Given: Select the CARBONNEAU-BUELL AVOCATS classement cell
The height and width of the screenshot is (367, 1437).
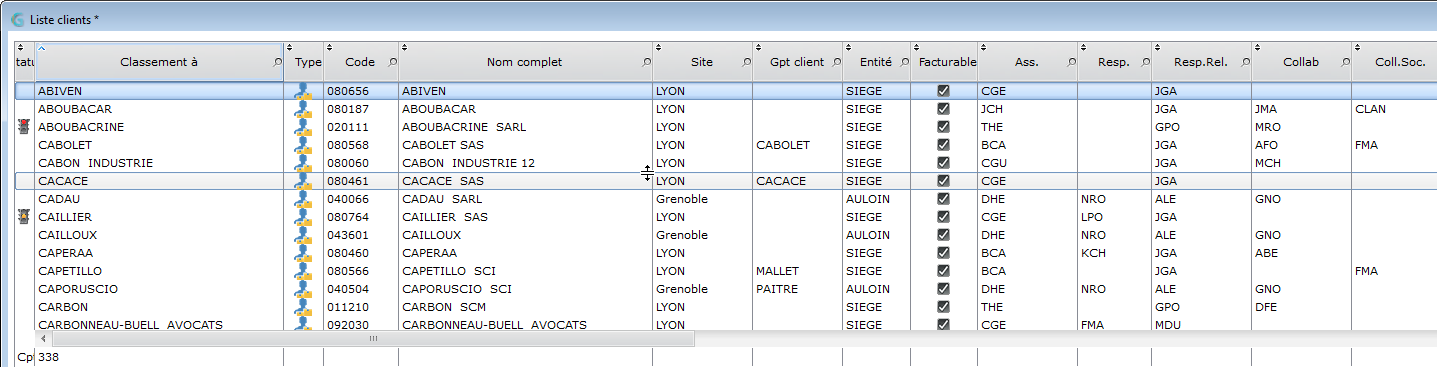Looking at the screenshot, I should point(159,325).
